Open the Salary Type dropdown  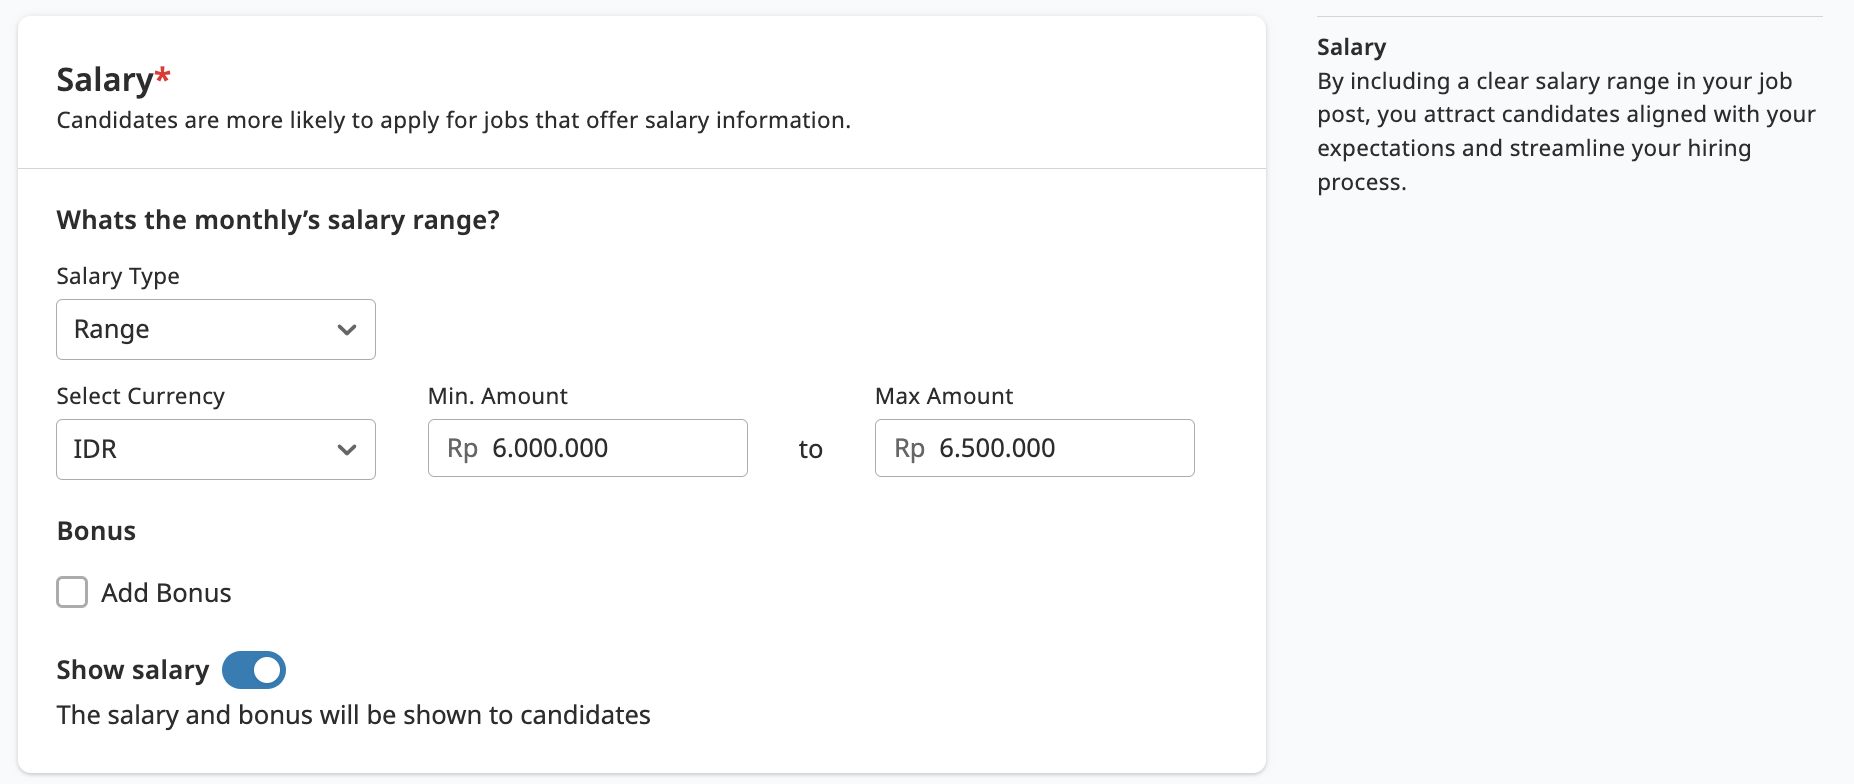[216, 329]
